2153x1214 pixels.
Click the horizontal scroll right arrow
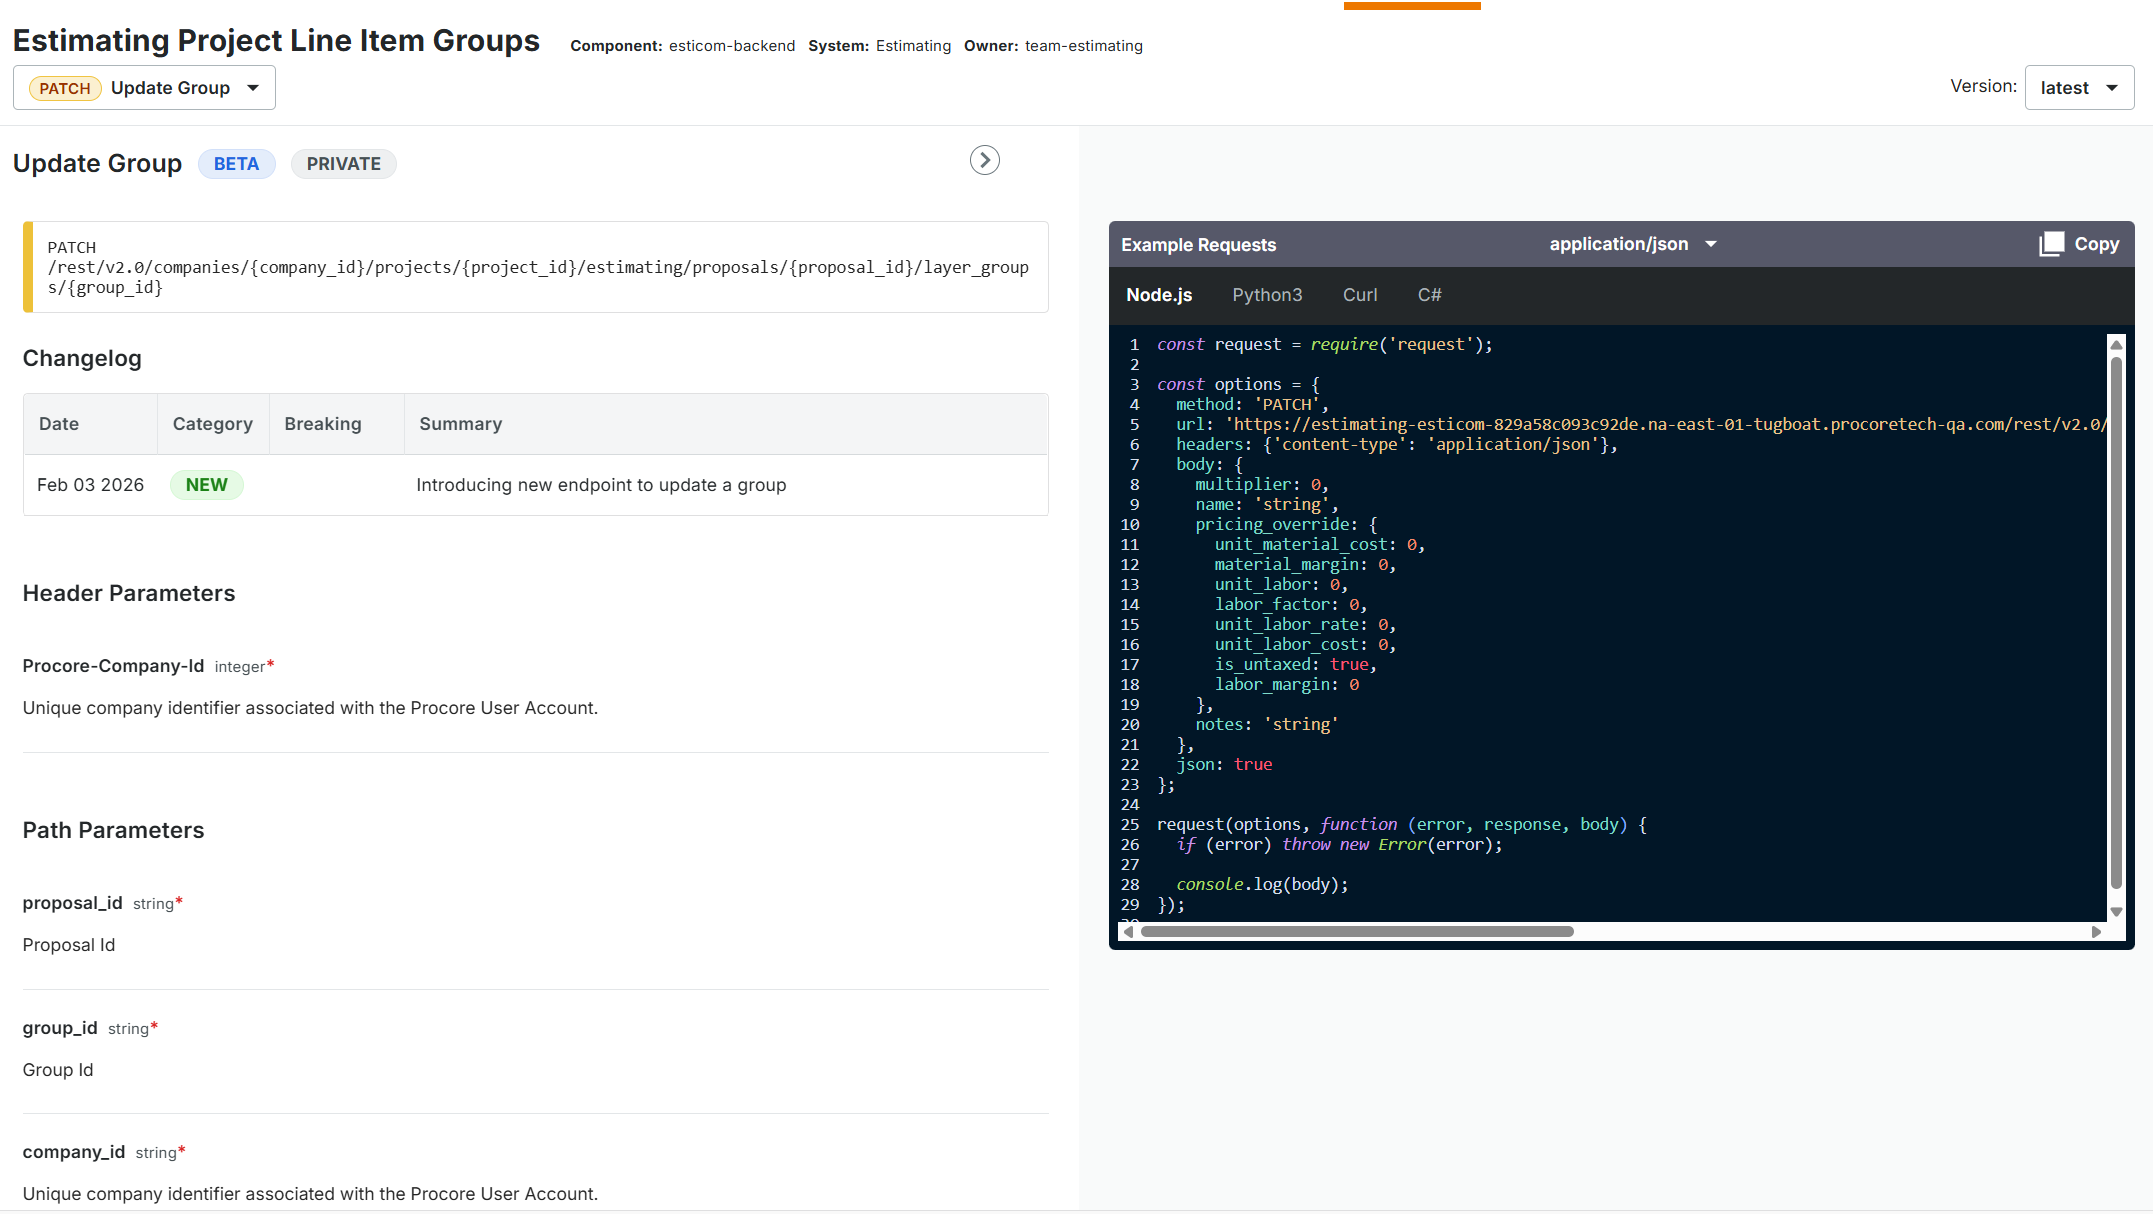pos(2096,932)
